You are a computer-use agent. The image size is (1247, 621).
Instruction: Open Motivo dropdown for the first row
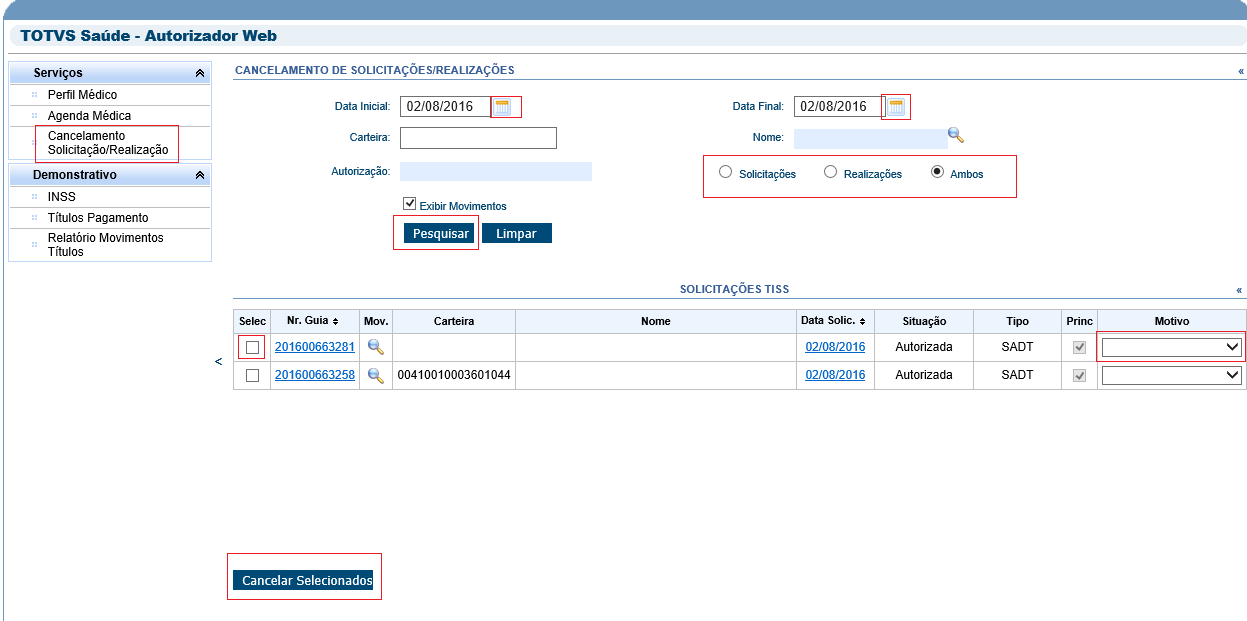(1171, 347)
